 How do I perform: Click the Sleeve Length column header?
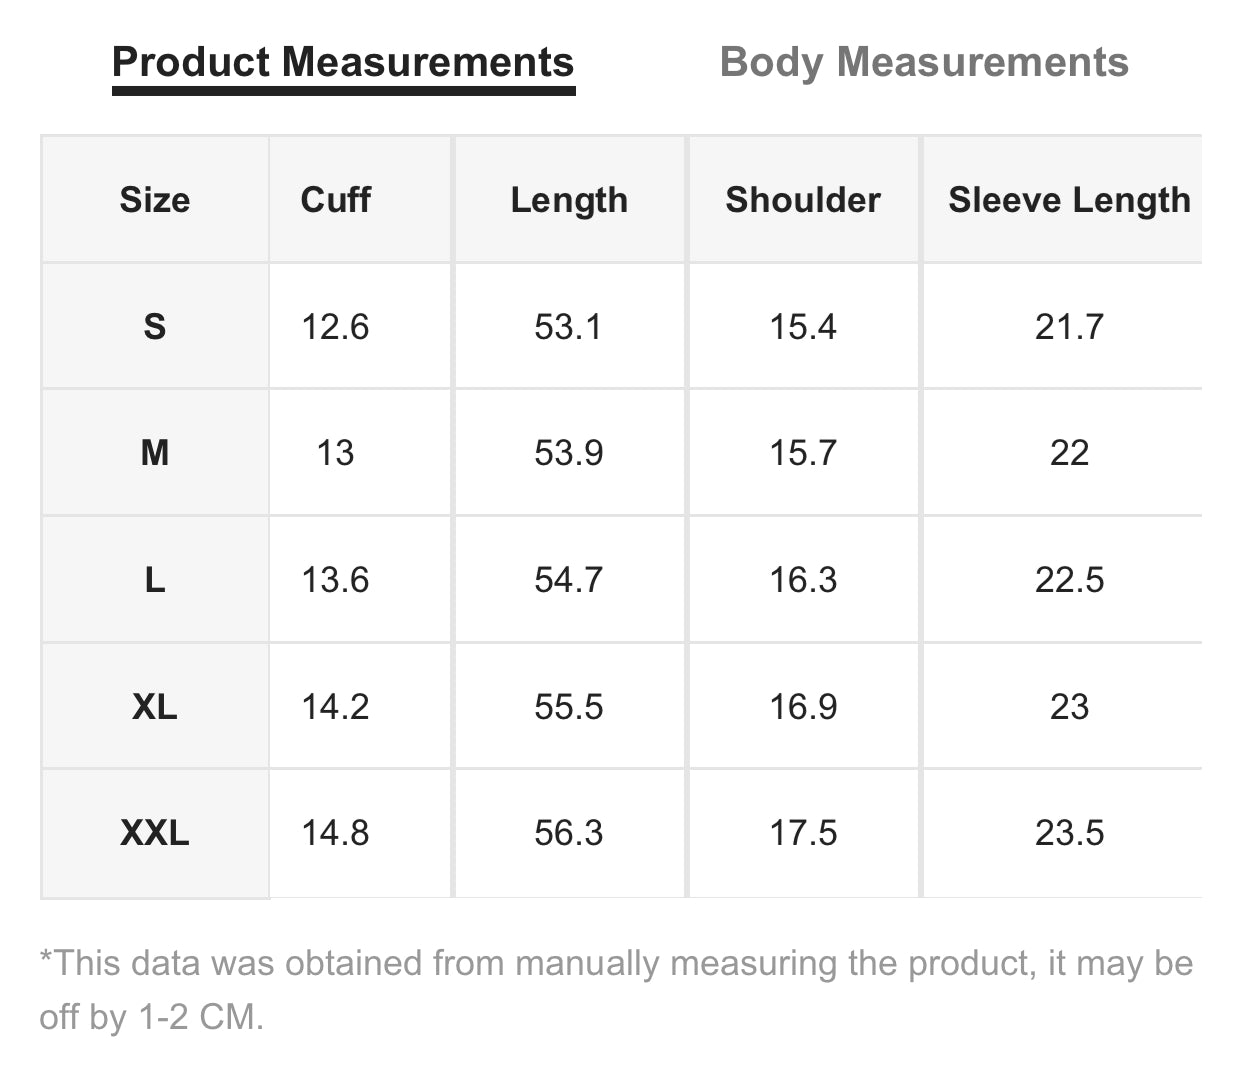click(x=1069, y=200)
